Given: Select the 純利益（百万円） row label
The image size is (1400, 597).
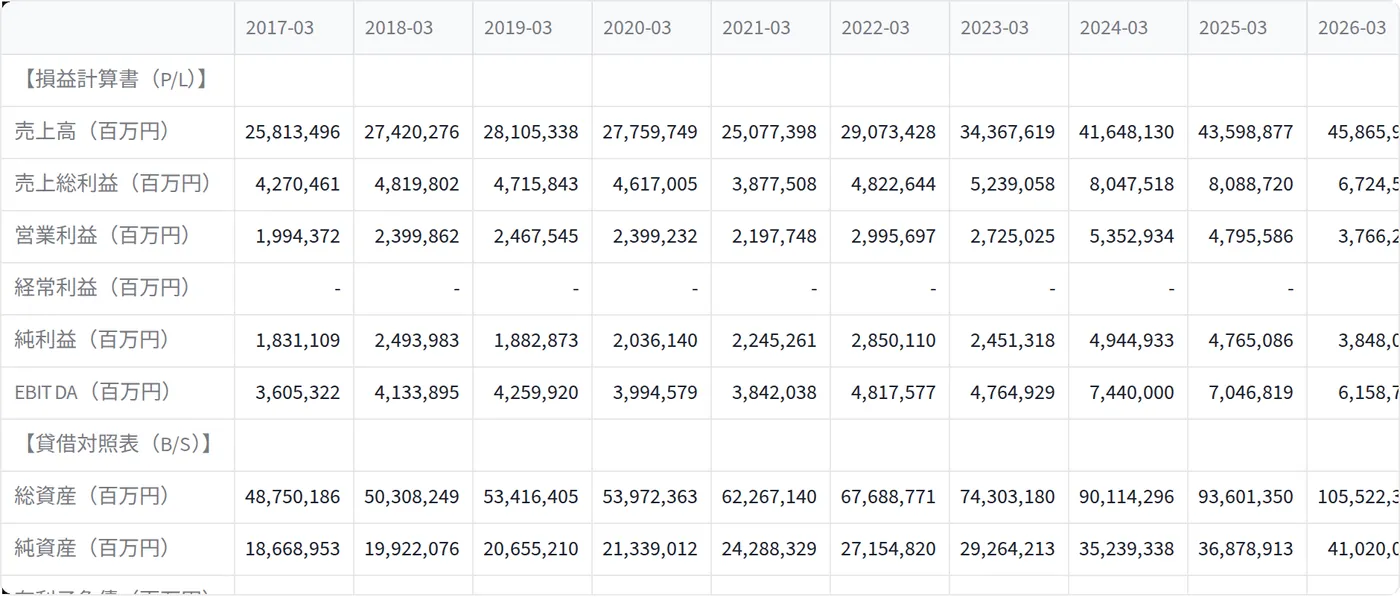Looking at the screenshot, I should (92, 340).
